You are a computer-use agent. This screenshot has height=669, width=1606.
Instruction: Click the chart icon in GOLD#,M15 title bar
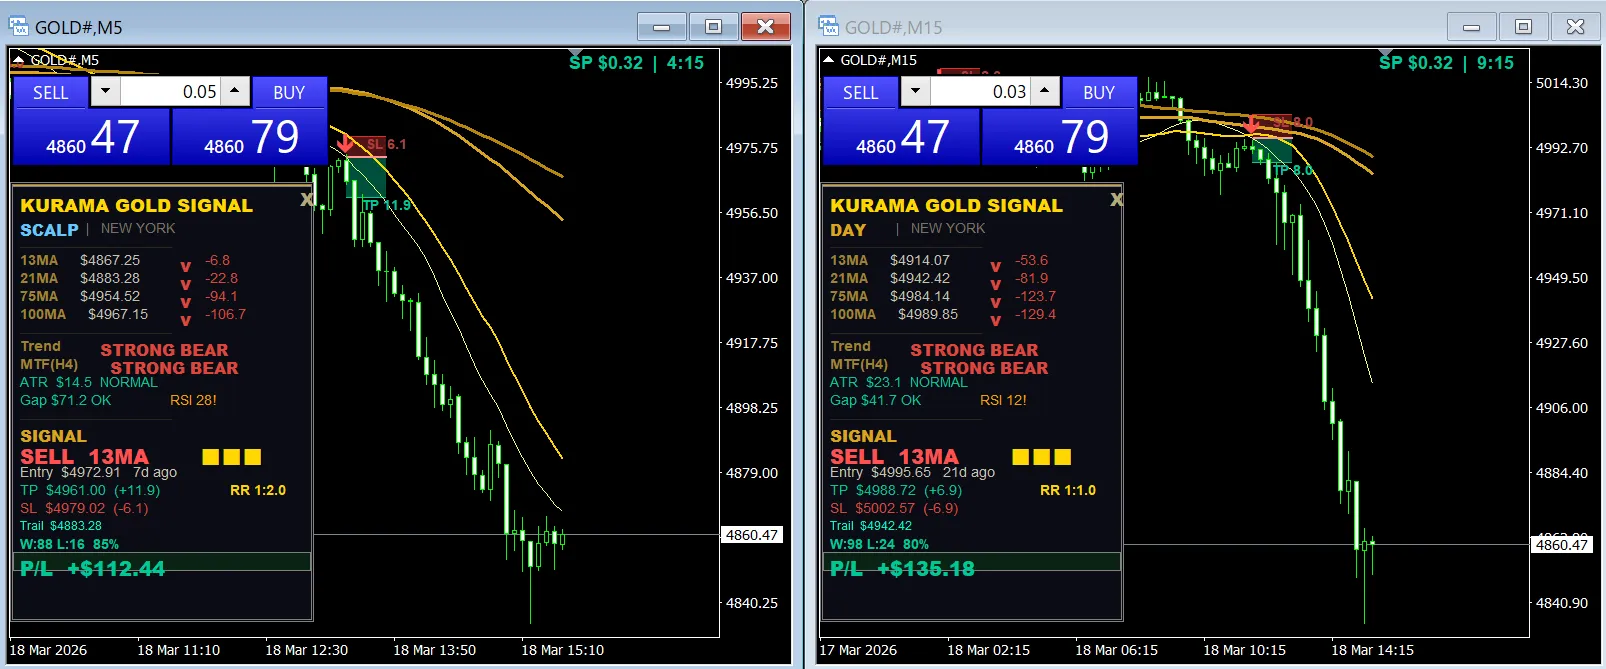[x=829, y=27]
